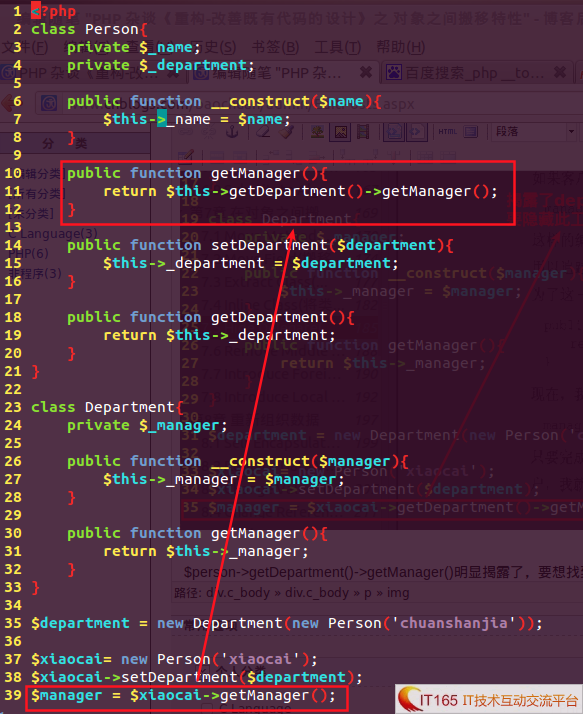Open the 帮助(H) help menu

click(400, 47)
